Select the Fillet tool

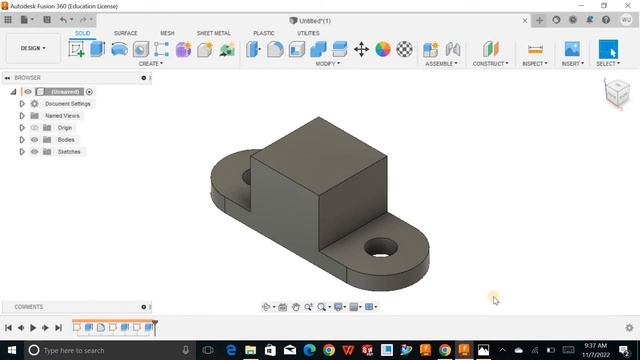tap(275, 49)
